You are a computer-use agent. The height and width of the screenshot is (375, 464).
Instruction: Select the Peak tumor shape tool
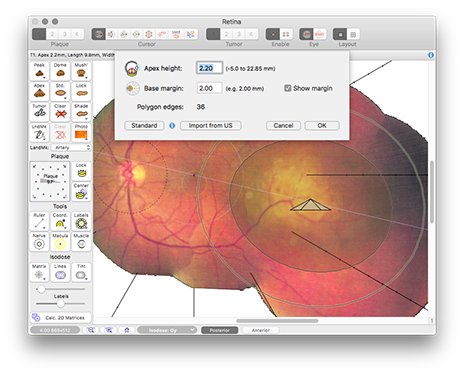tap(39, 71)
